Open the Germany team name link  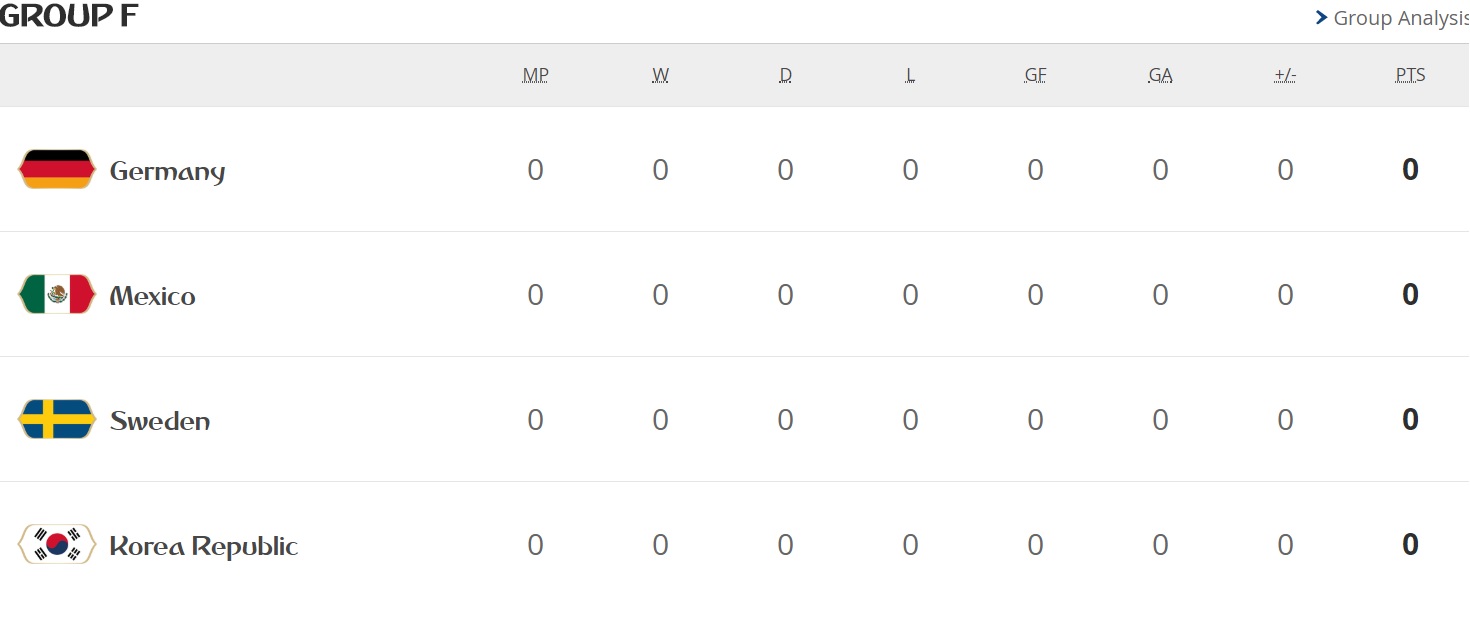167,171
